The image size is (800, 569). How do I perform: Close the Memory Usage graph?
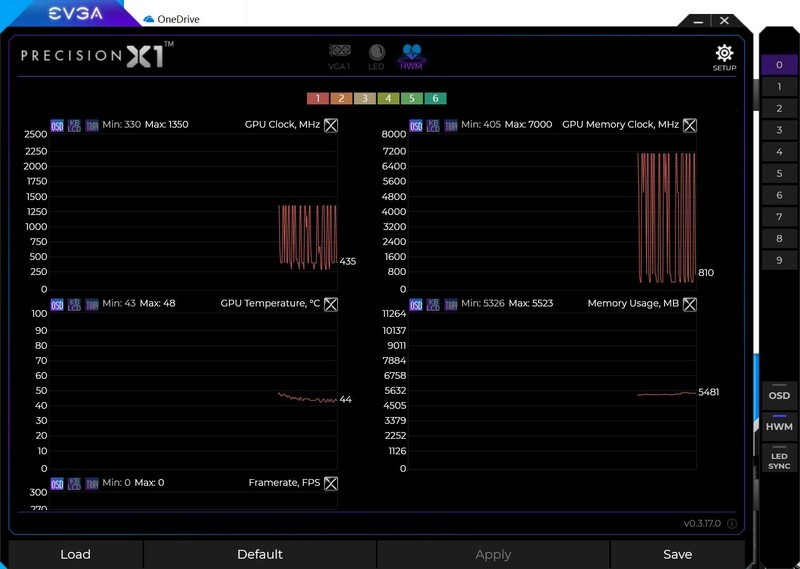pyautogui.click(x=690, y=304)
